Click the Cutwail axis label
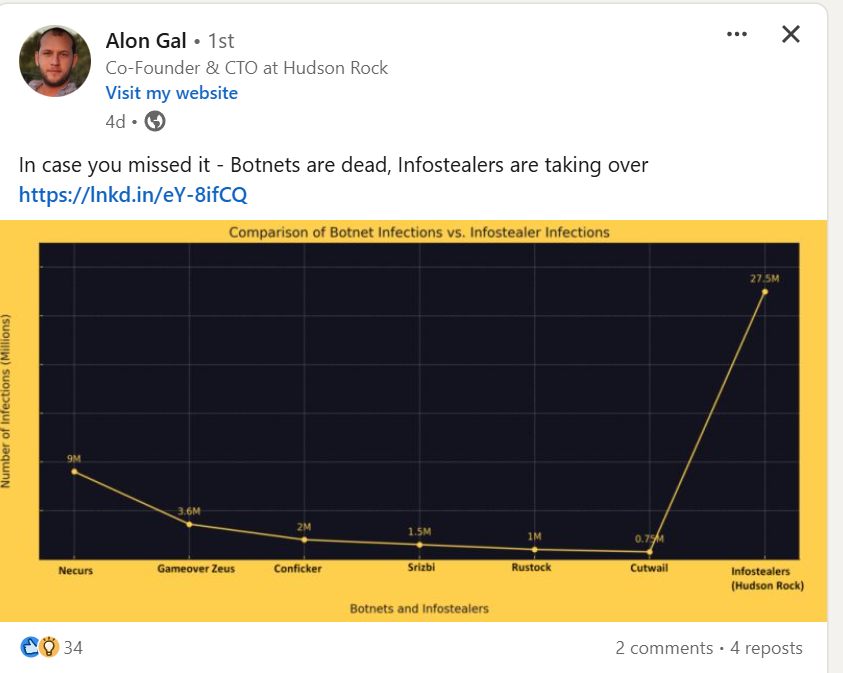 click(649, 568)
